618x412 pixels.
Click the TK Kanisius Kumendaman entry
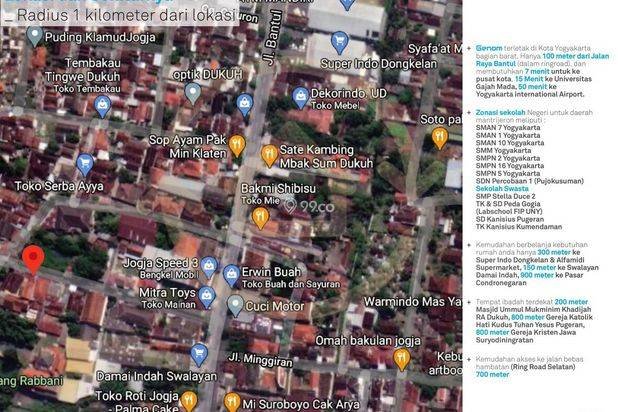[x=519, y=227]
